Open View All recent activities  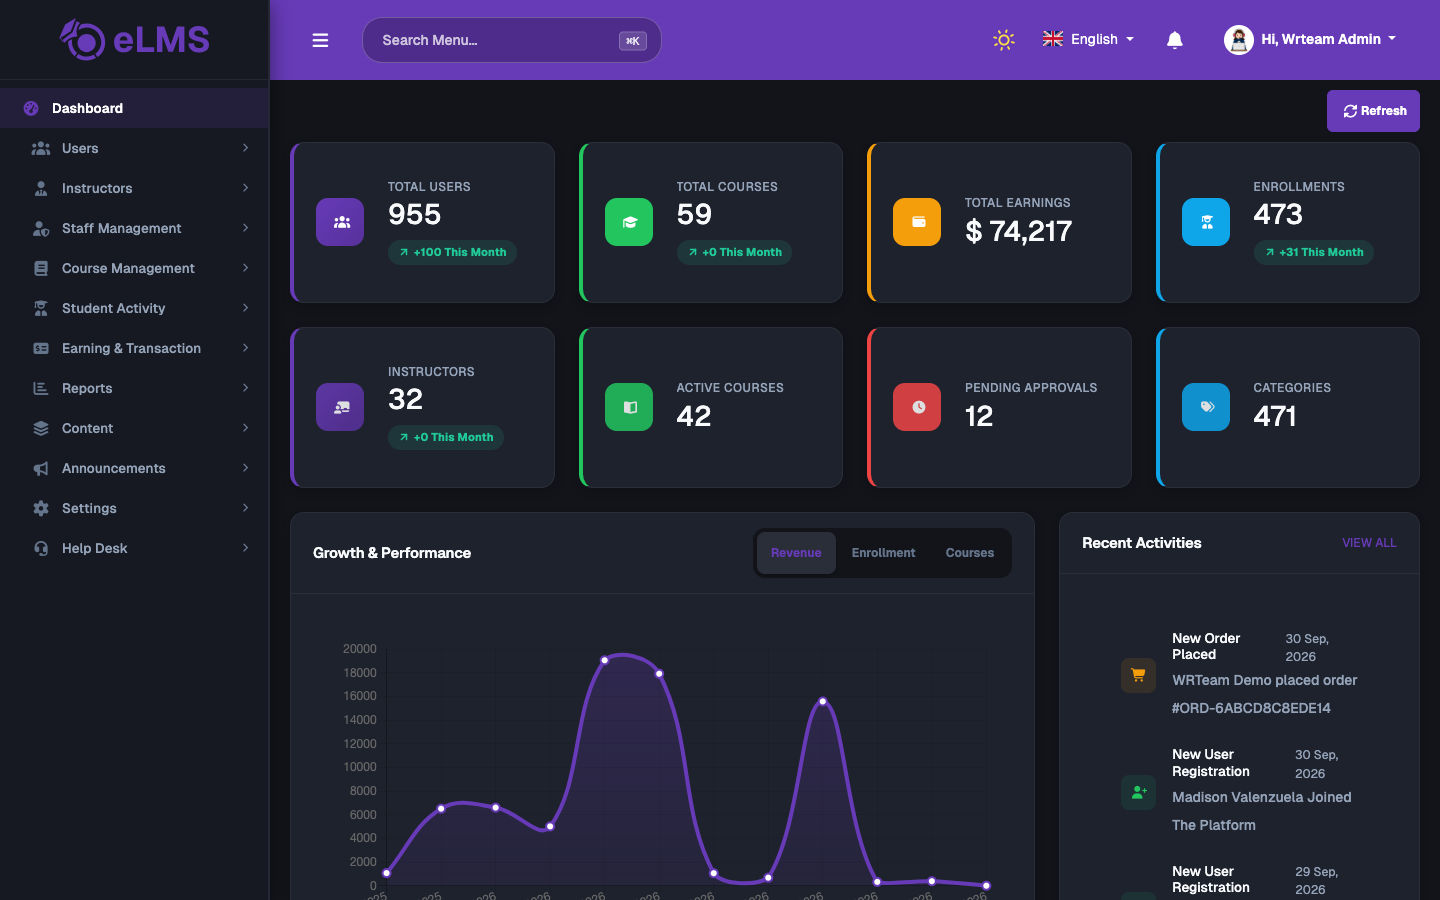(x=1369, y=543)
